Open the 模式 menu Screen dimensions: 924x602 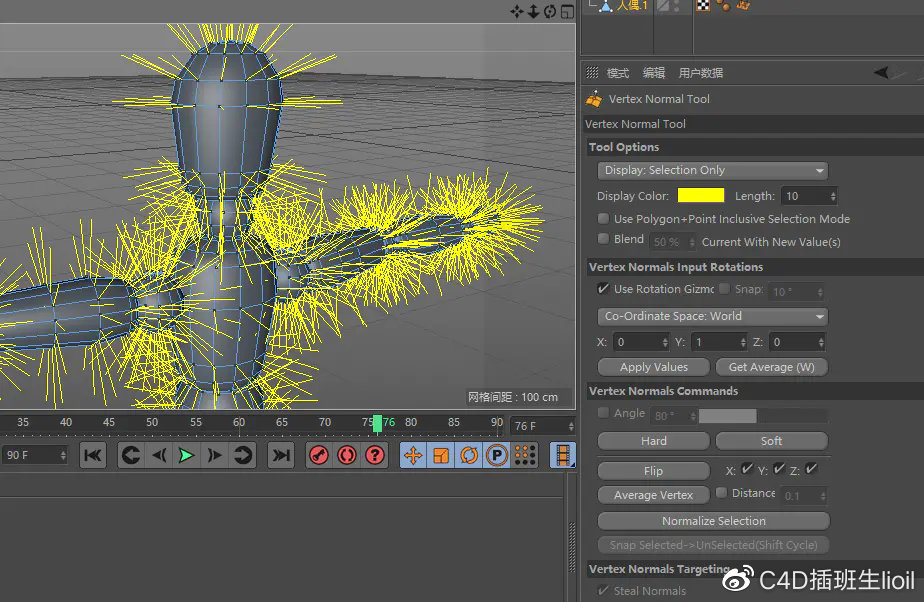(615, 72)
